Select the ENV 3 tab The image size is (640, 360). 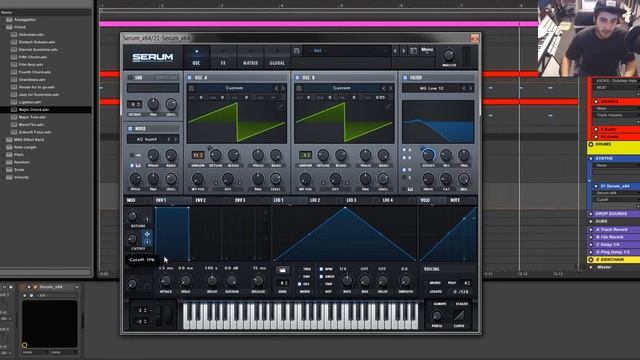(x=240, y=200)
